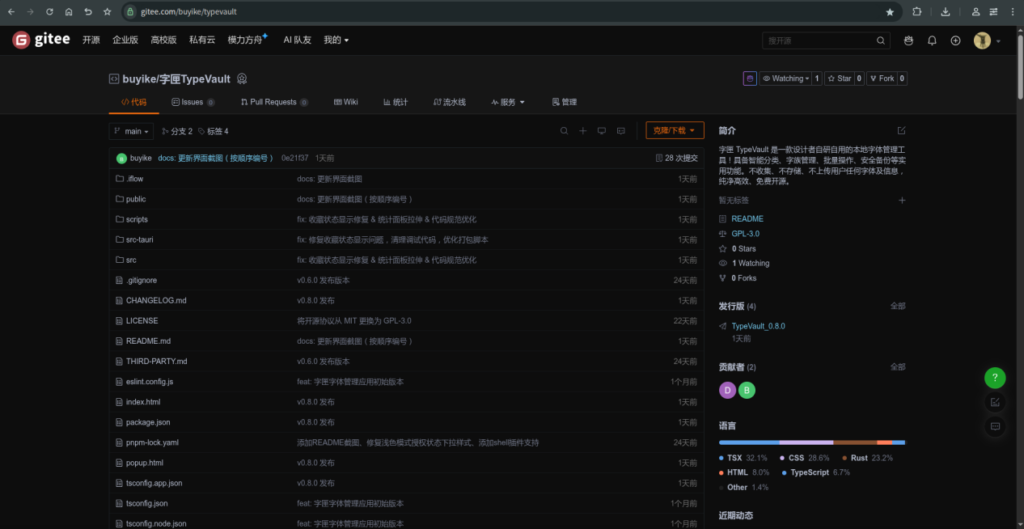Click the Gitee logo
The image size is (1024, 529).
(x=42, y=40)
